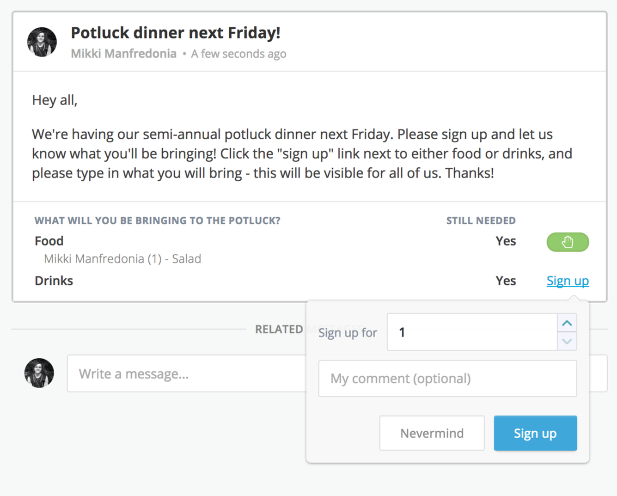Click the "A few seconds ago" timestamp
The height and width of the screenshot is (496, 617).
(239, 54)
